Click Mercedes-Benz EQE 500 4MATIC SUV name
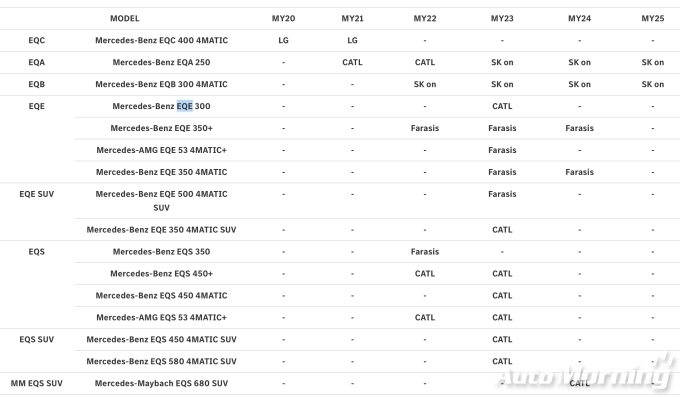 [x=161, y=201]
